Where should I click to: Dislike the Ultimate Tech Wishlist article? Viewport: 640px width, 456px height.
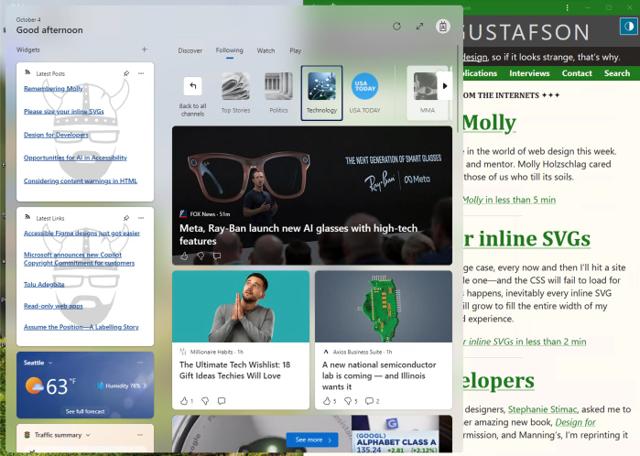pyautogui.click(x=205, y=401)
